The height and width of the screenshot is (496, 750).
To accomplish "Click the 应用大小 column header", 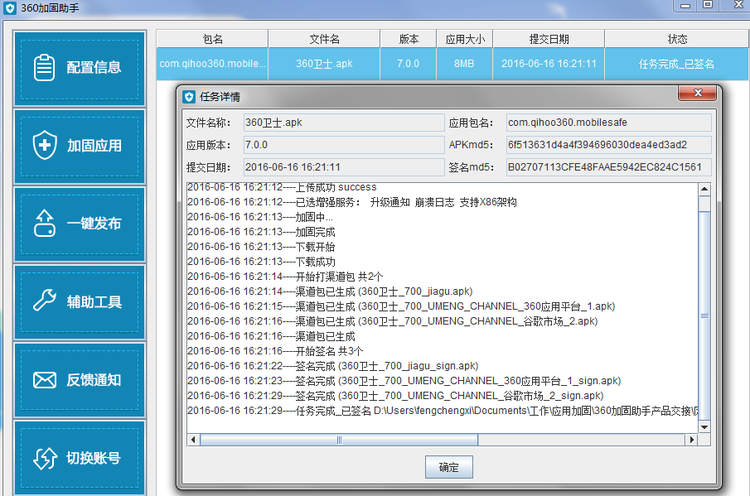I will coord(464,39).
